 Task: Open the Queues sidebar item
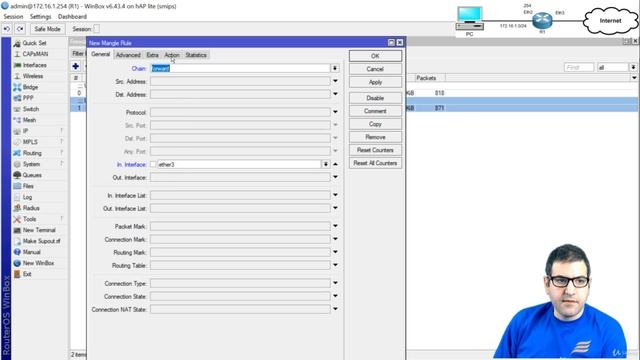[x=32, y=175]
